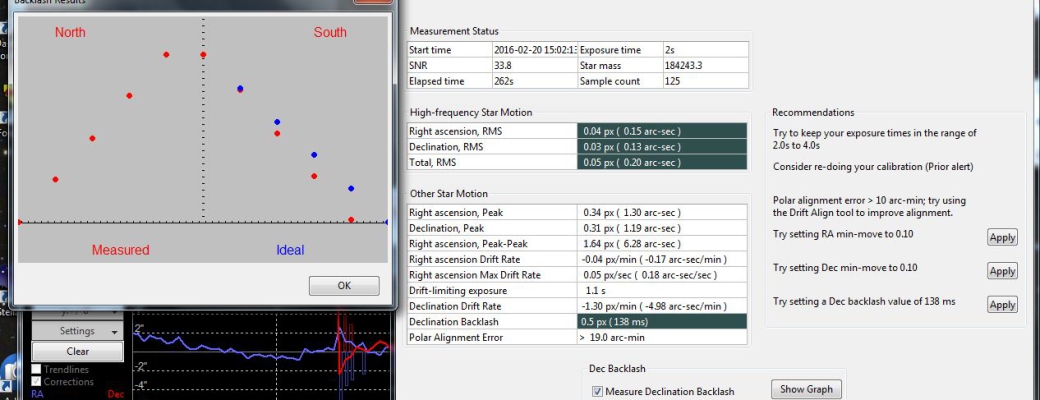
Task: Click the Start time value field
Action: [534, 50]
